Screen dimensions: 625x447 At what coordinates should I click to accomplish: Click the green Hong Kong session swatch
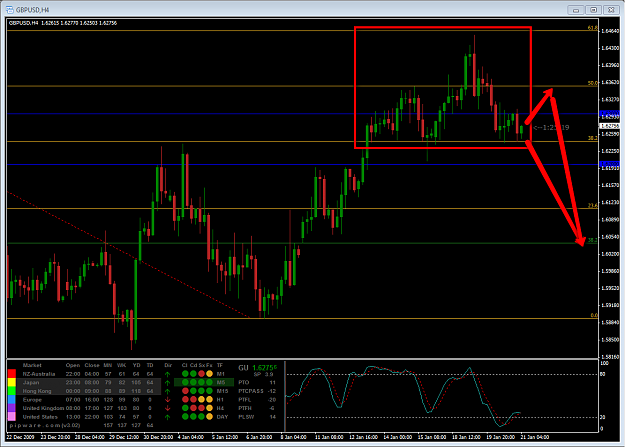click(12, 391)
